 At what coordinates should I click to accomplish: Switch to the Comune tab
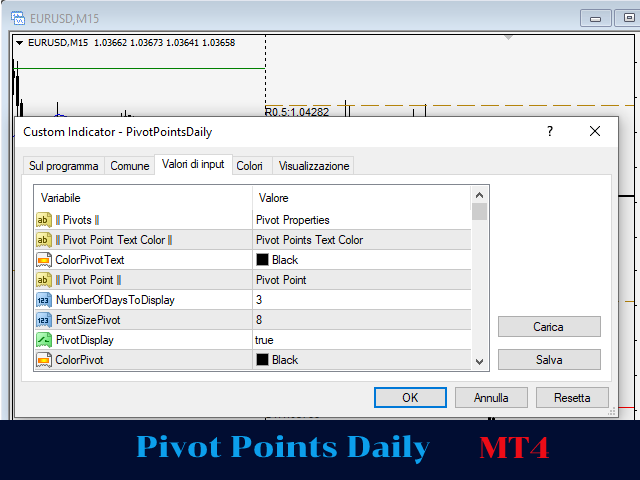coord(130,166)
